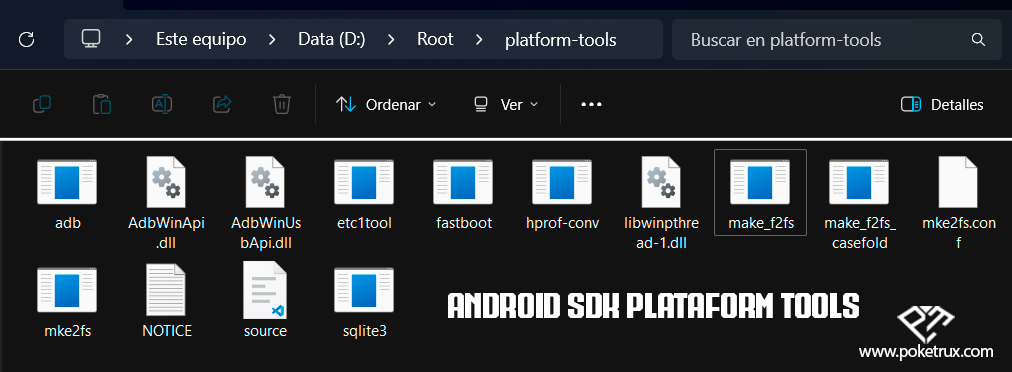1012x372 pixels.
Task: Select the etc1tool application icon
Action: 364,181
